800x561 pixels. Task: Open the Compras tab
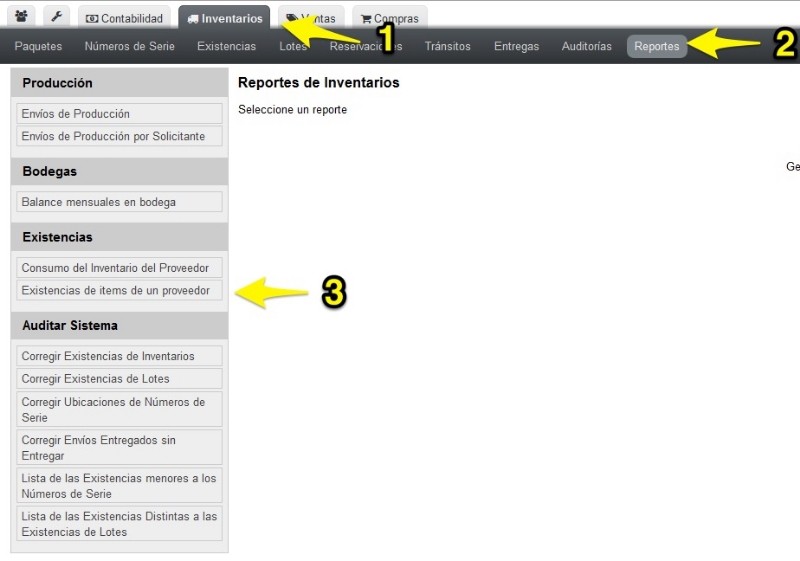[390, 18]
